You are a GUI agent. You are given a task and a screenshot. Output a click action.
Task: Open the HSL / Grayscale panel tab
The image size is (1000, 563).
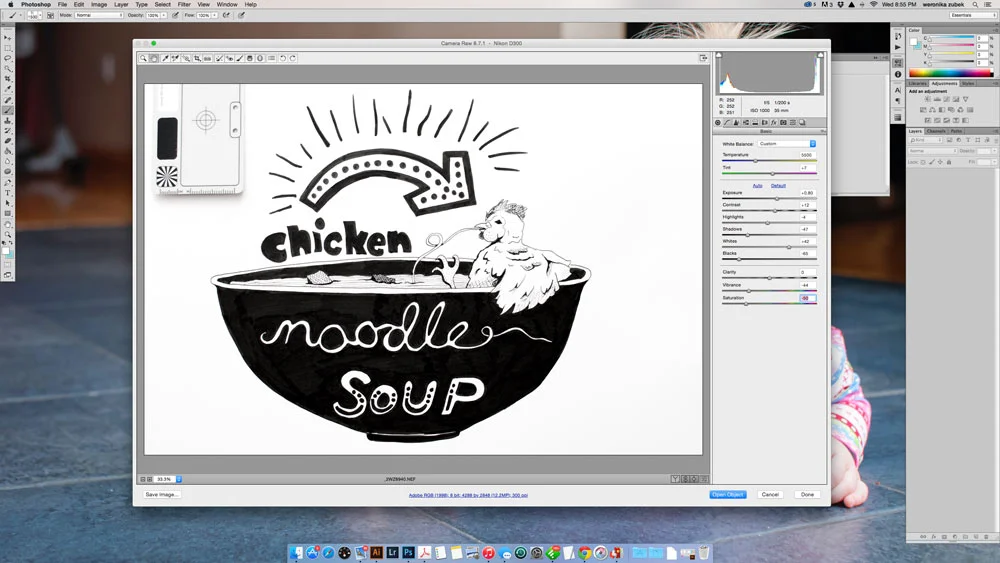click(x=746, y=122)
